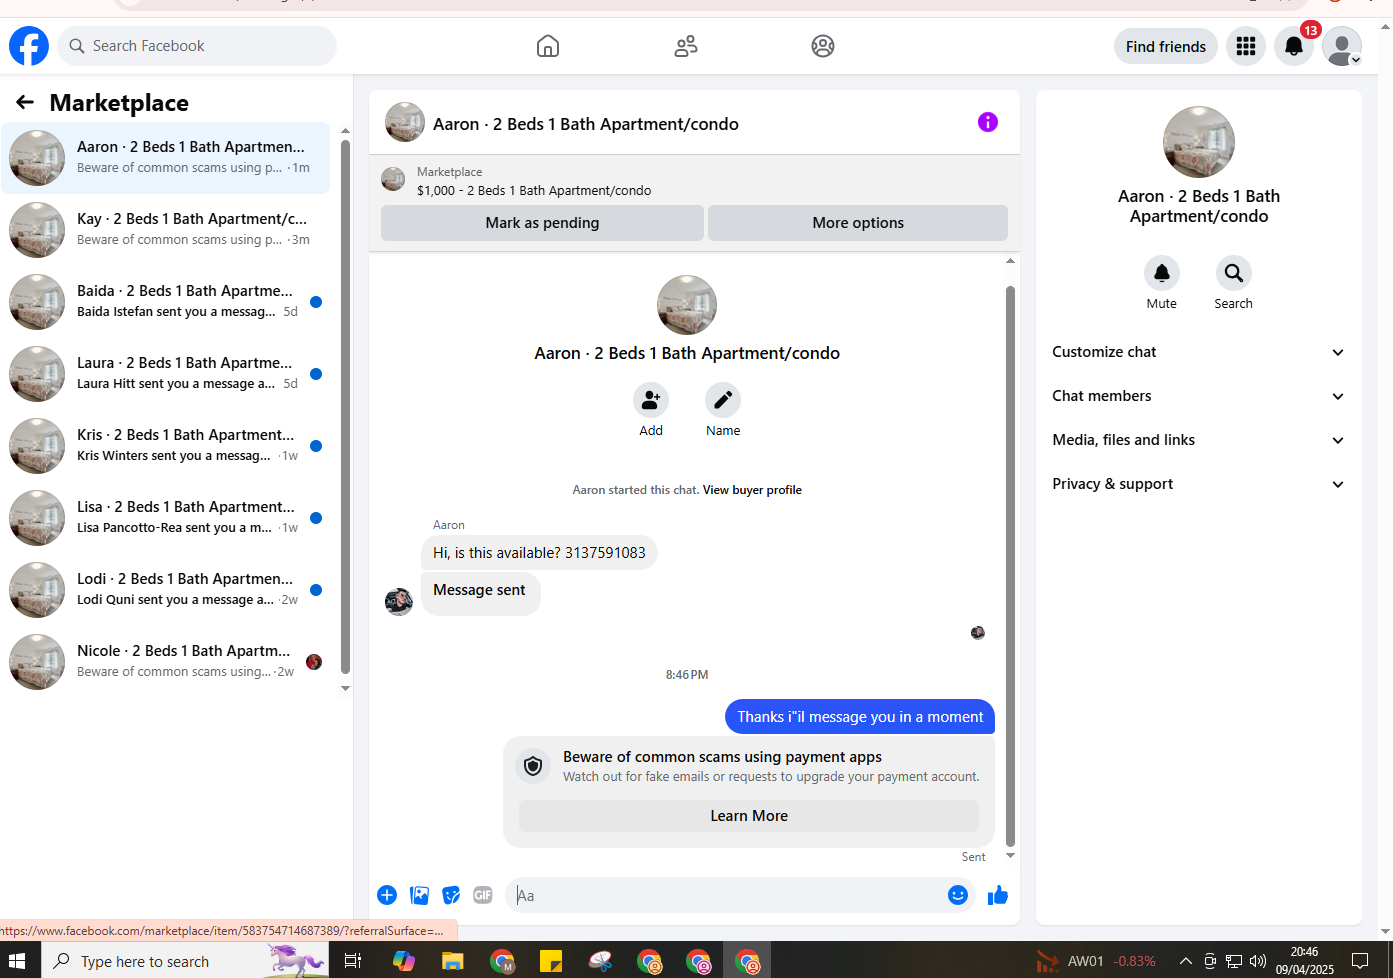Open the account profile avatar menu
The image size is (1393, 978).
(1342, 46)
